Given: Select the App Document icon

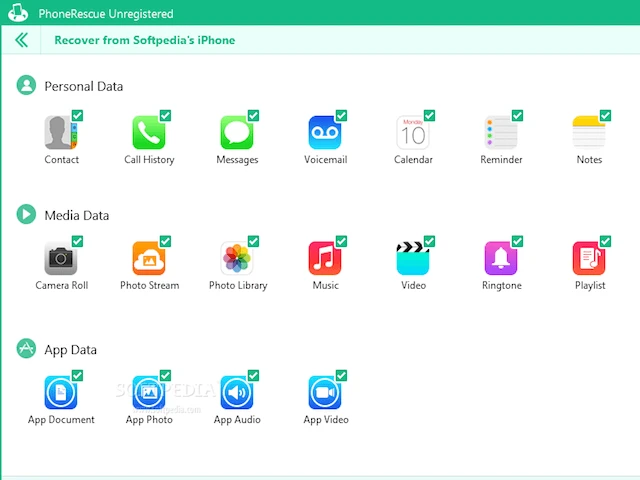Looking at the screenshot, I should click(60, 392).
